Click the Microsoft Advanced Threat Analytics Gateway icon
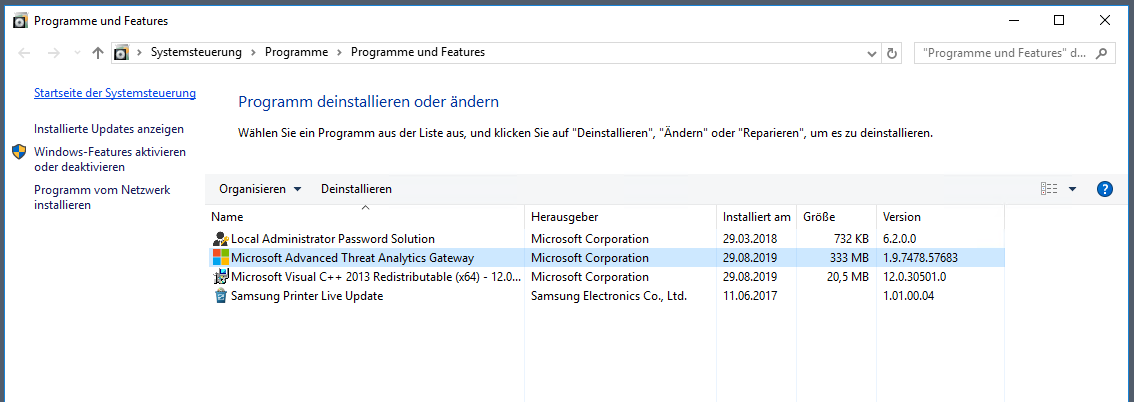Image resolution: width=1134 pixels, height=402 pixels. [x=221, y=257]
